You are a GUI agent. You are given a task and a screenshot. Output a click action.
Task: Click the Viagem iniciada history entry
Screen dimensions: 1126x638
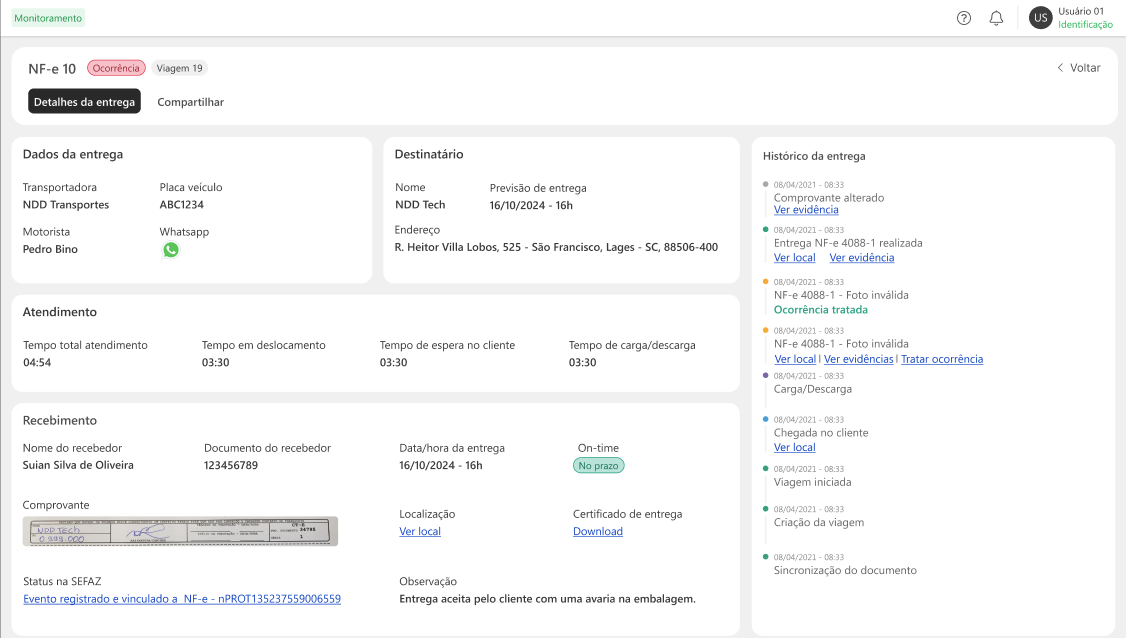[812, 482]
